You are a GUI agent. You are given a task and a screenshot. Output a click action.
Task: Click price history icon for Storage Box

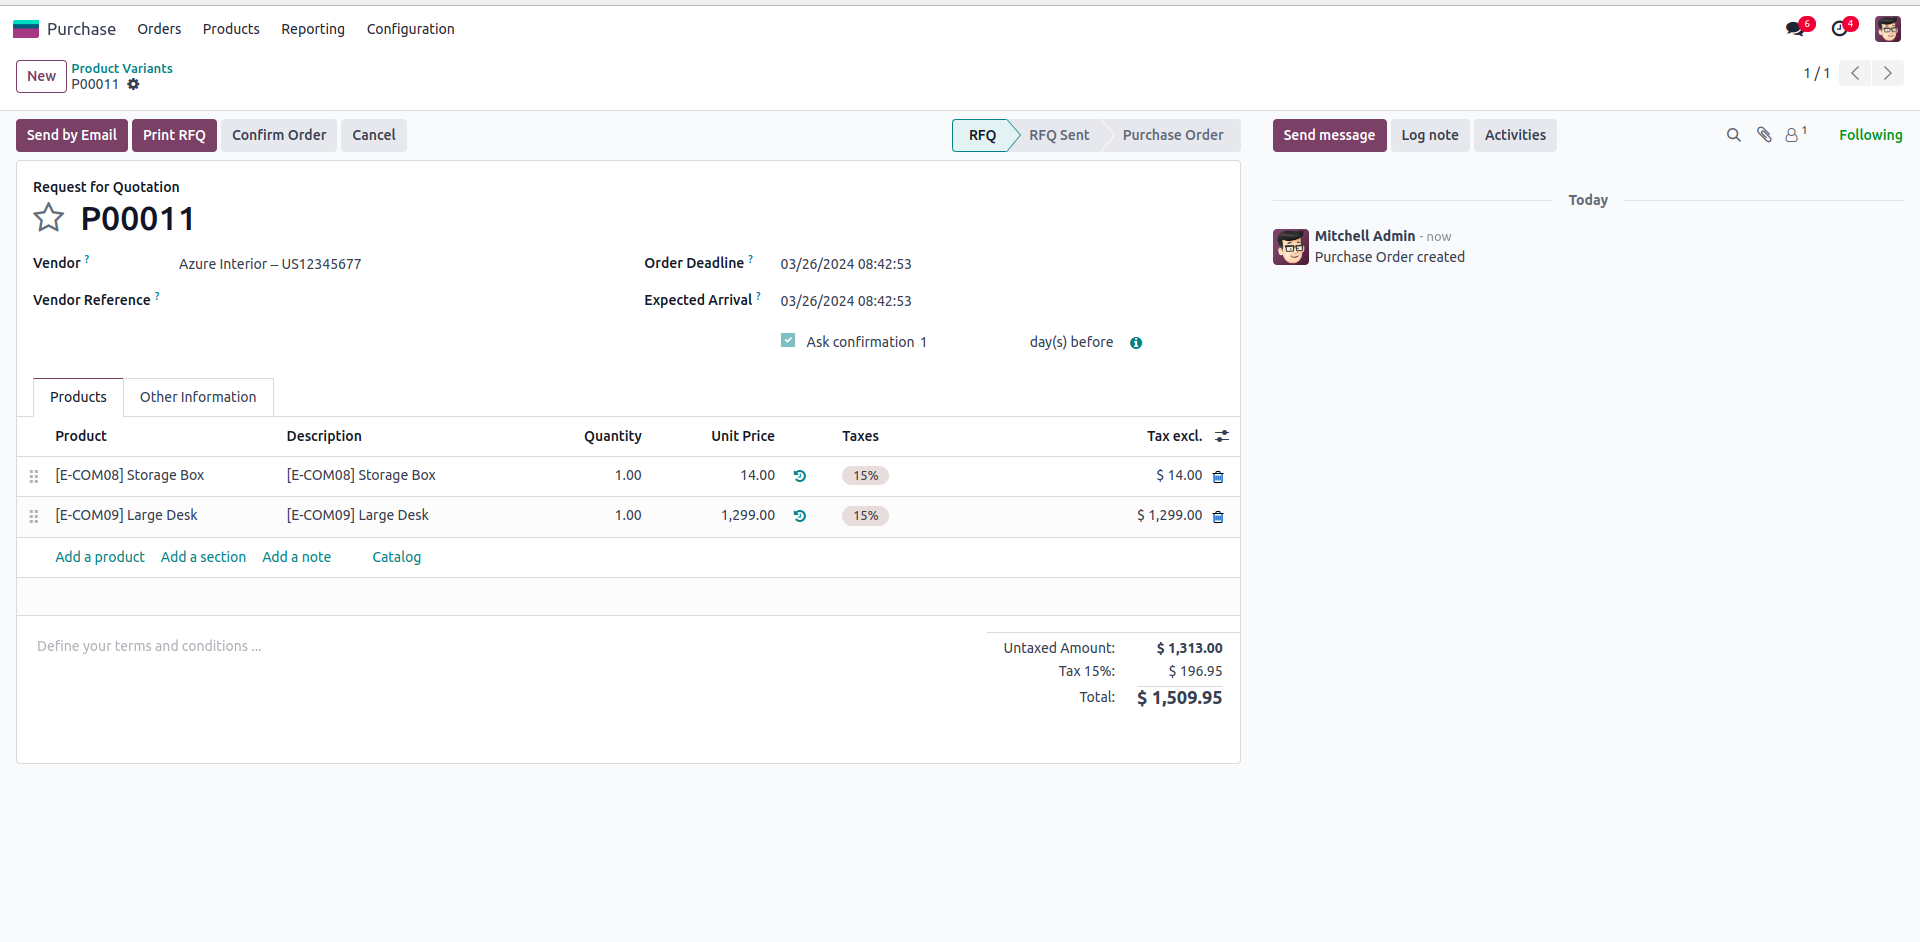click(800, 476)
